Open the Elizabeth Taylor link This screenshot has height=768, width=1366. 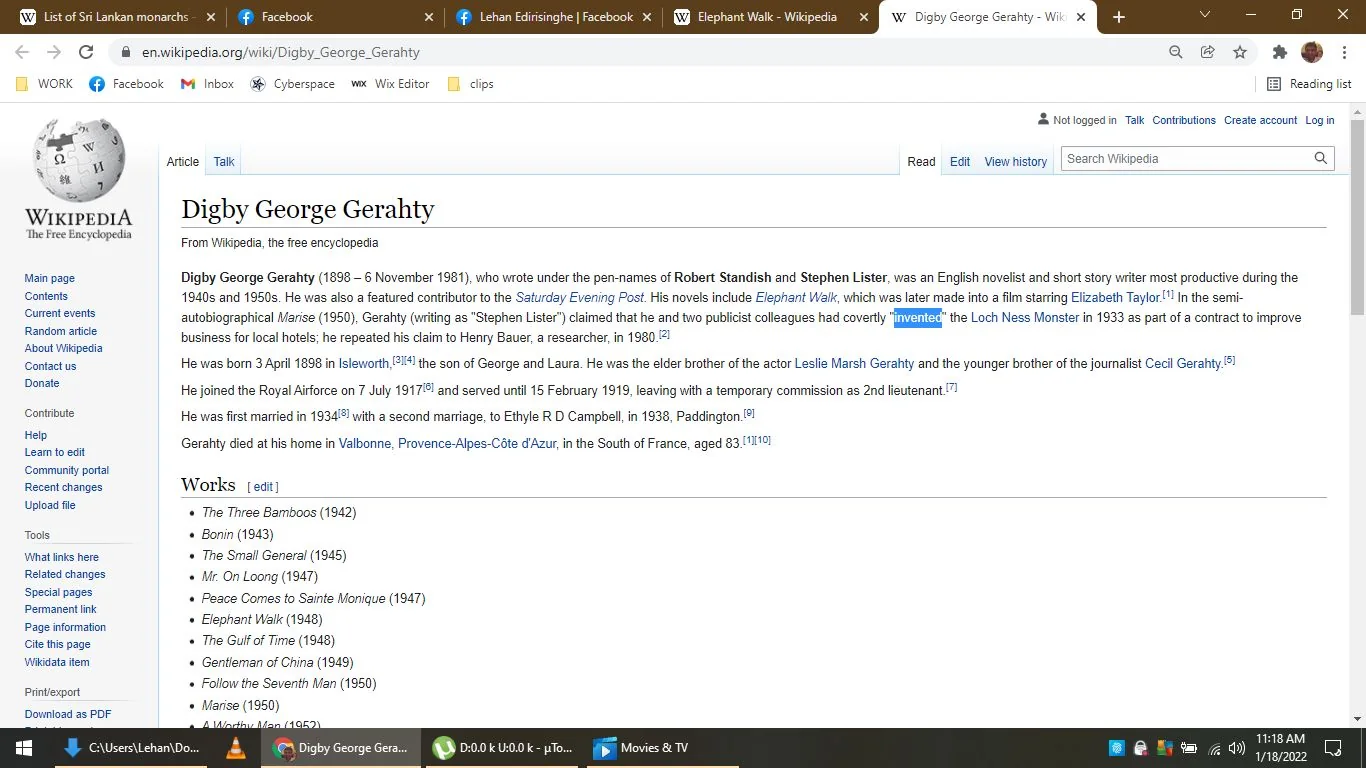pyautogui.click(x=1115, y=297)
